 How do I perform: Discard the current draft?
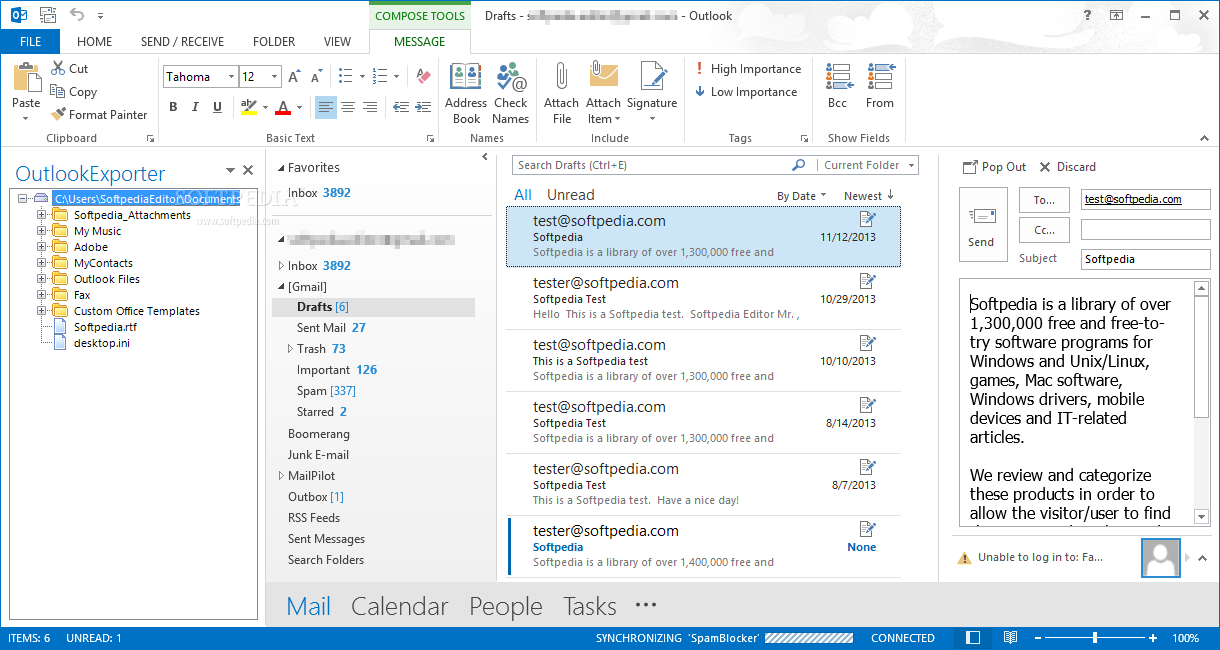(1068, 167)
